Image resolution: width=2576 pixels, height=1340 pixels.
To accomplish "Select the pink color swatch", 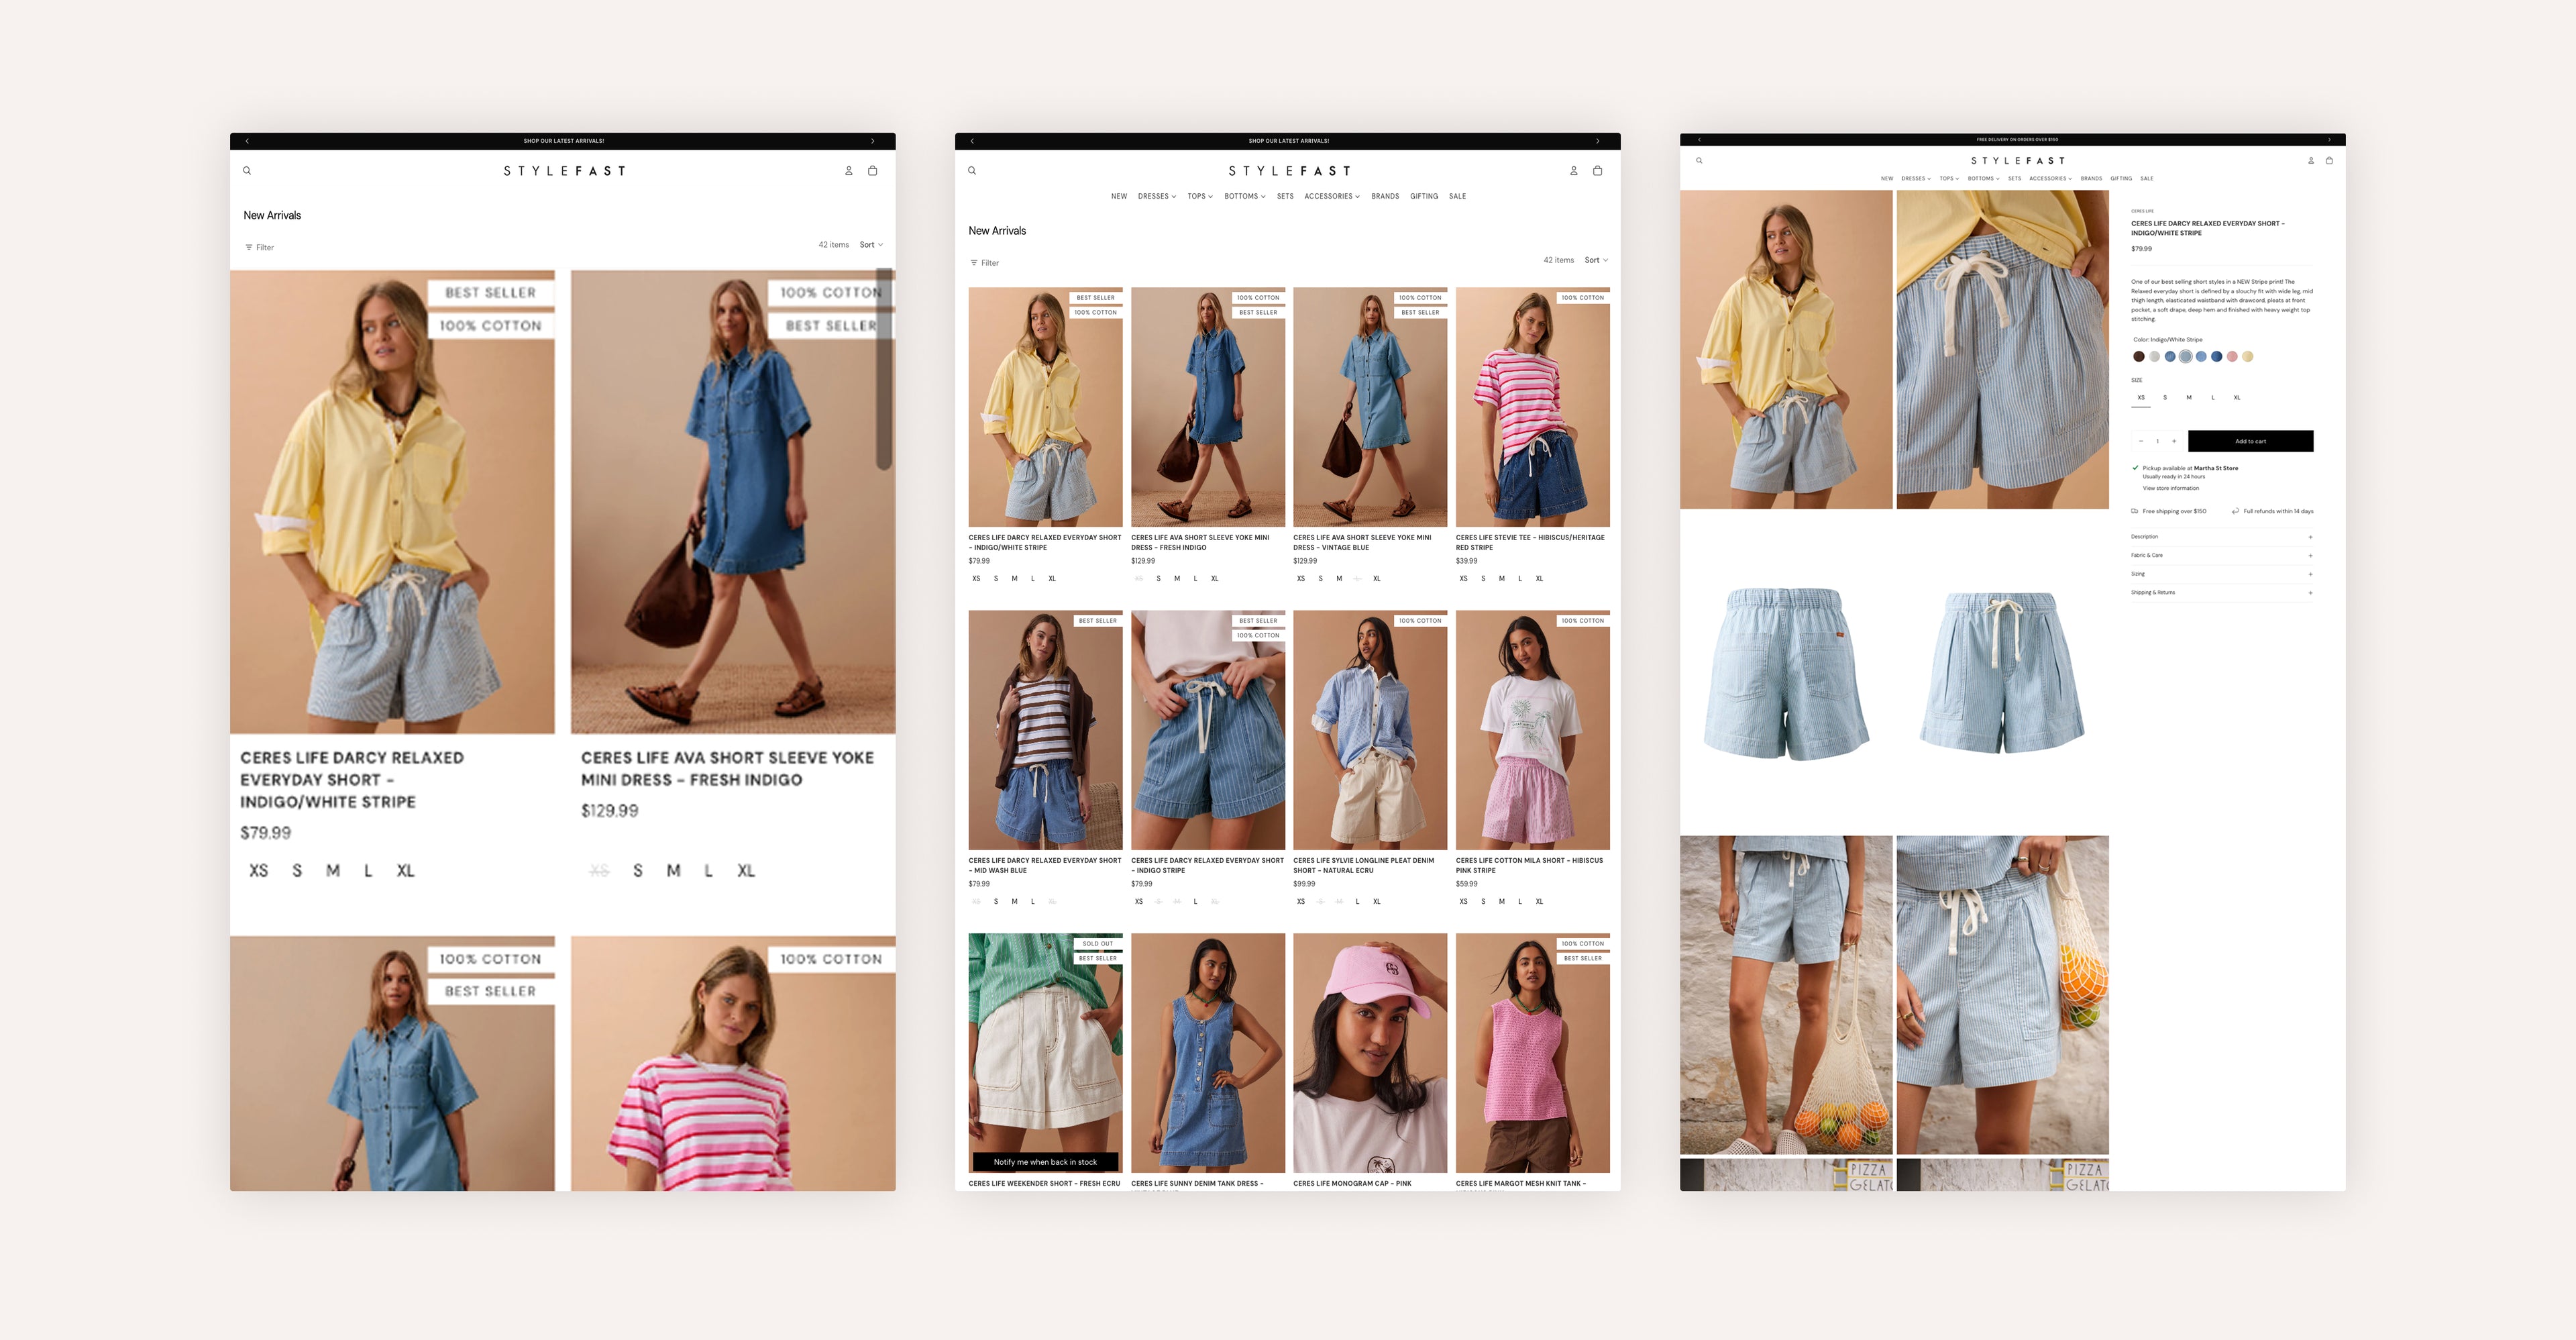I will (2232, 356).
